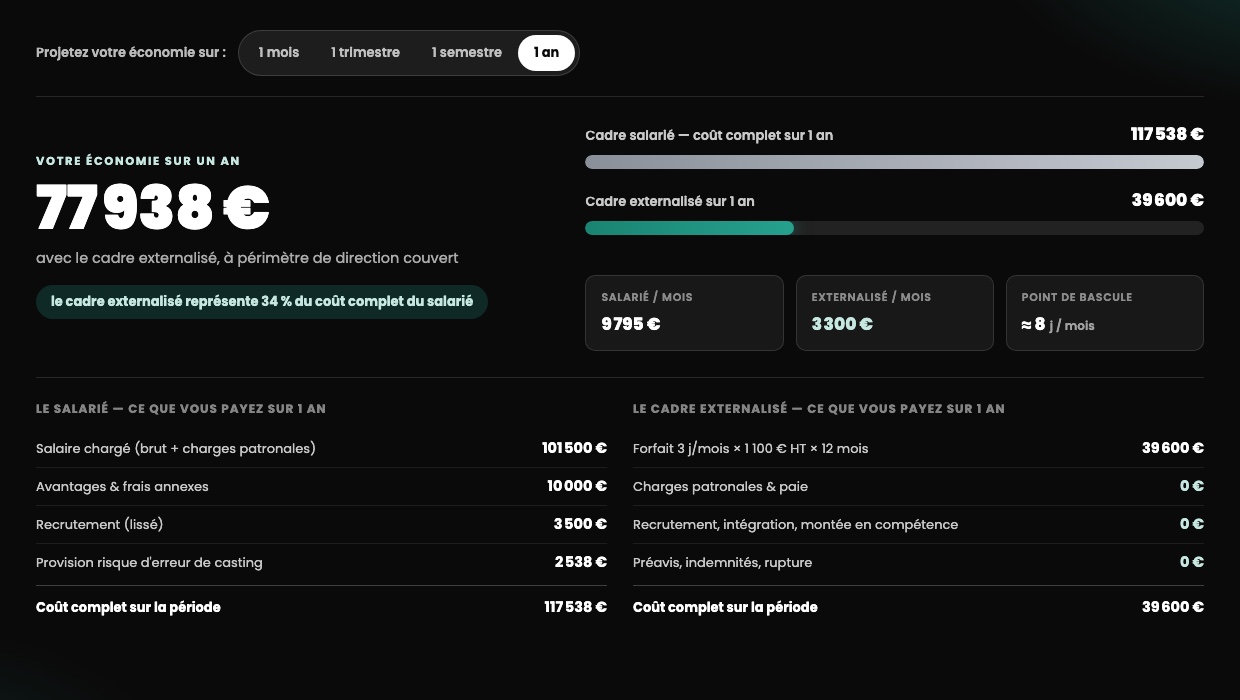This screenshot has height=700, width=1240.
Task: Click the 117 538 € value above salaried bar
Action: 1167,135
